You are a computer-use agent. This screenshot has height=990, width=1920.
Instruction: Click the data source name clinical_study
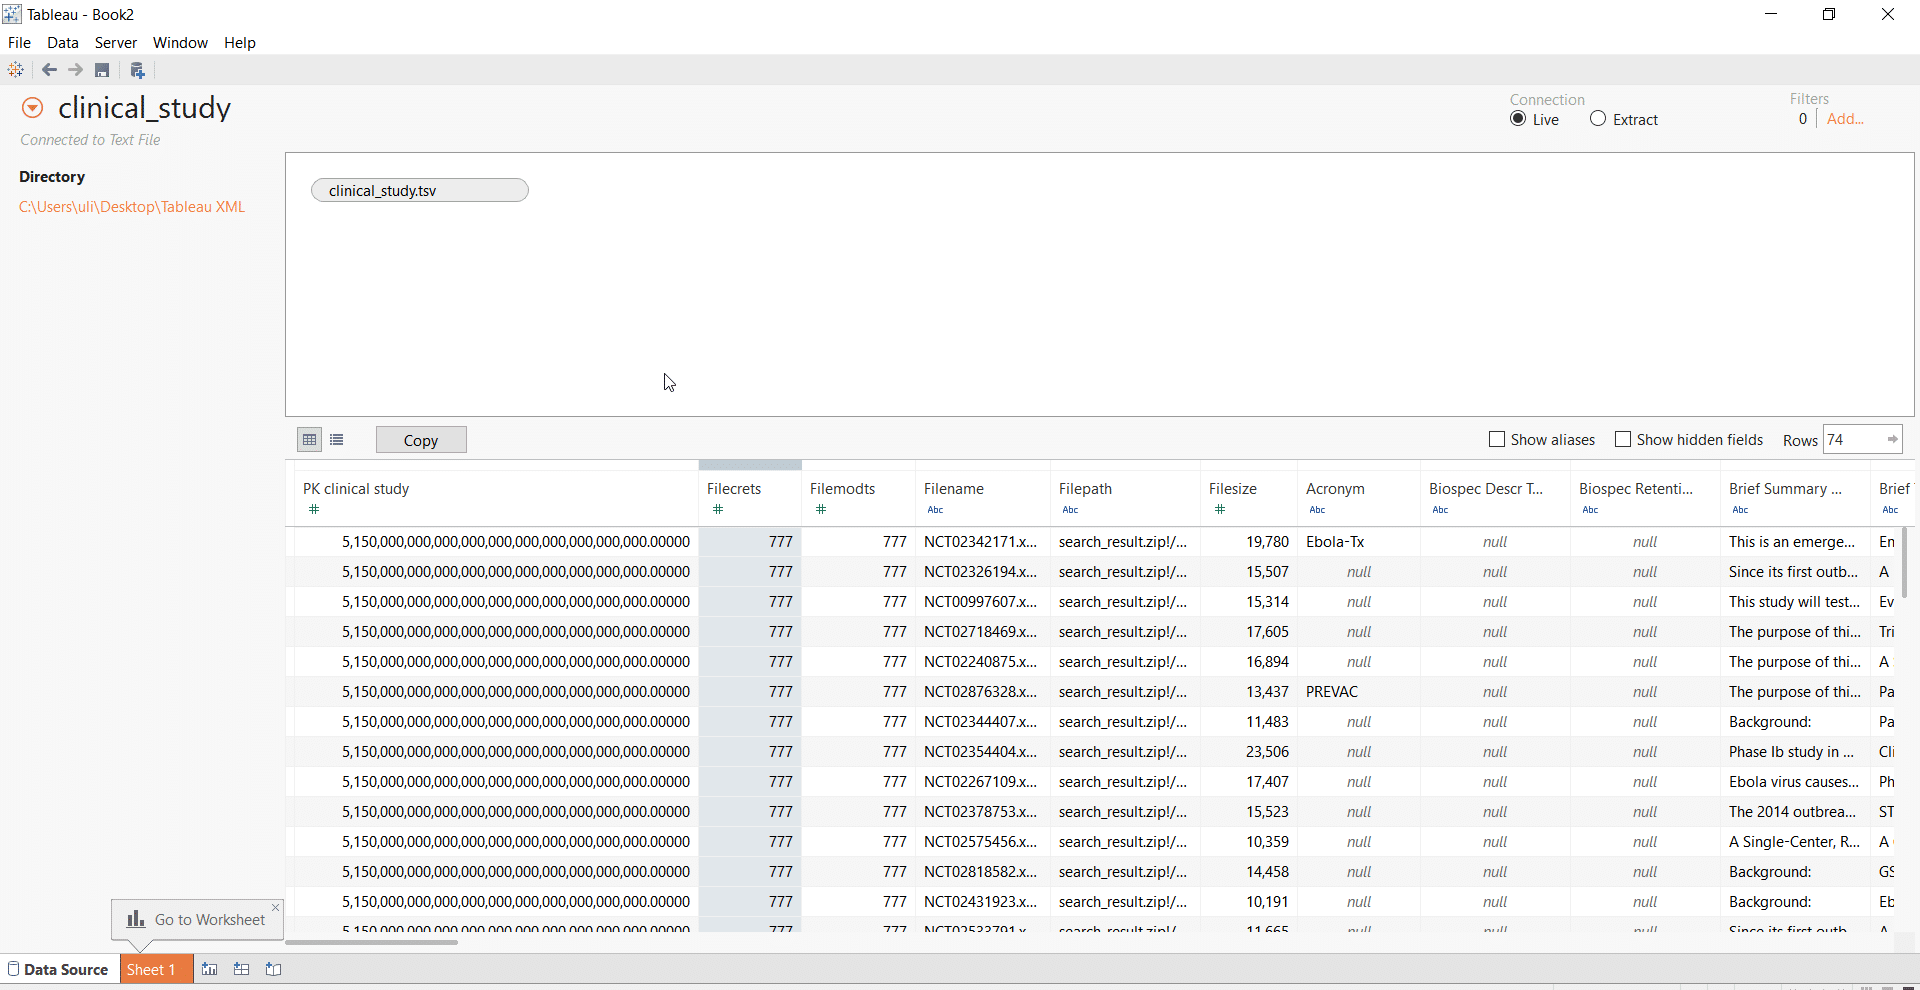144,108
